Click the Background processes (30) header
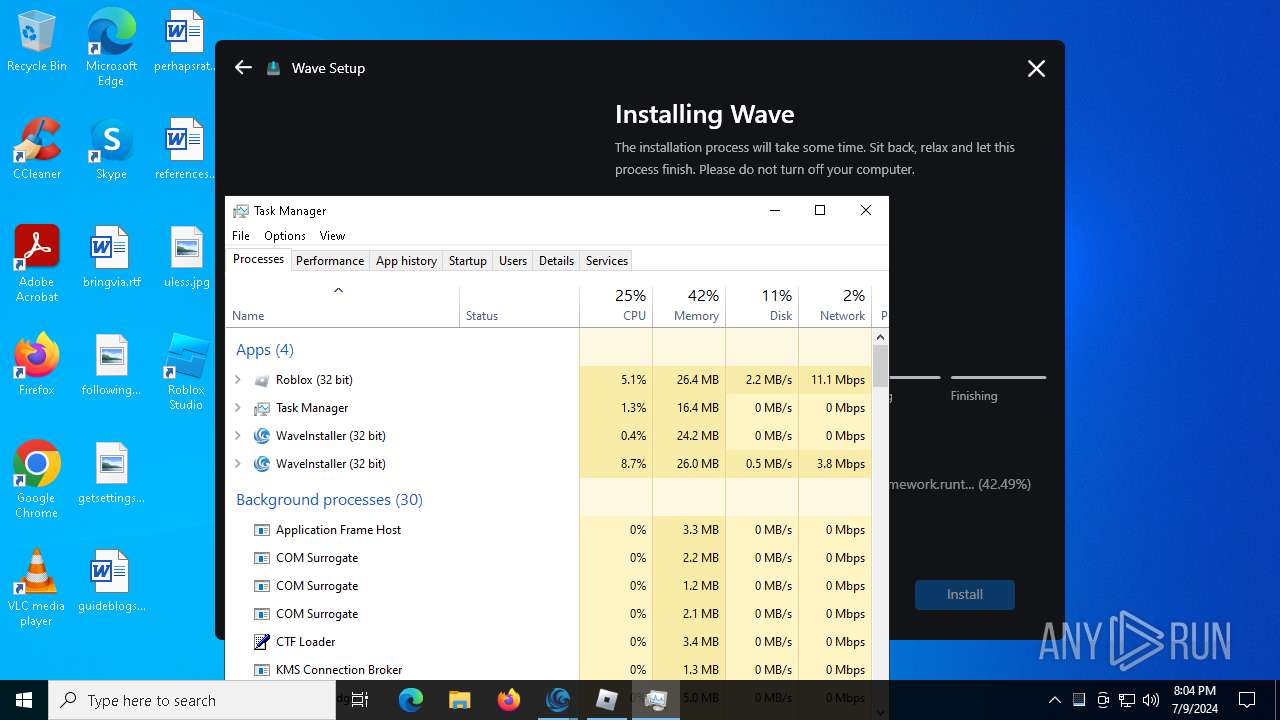Viewport: 1280px width, 720px height. pos(329,500)
